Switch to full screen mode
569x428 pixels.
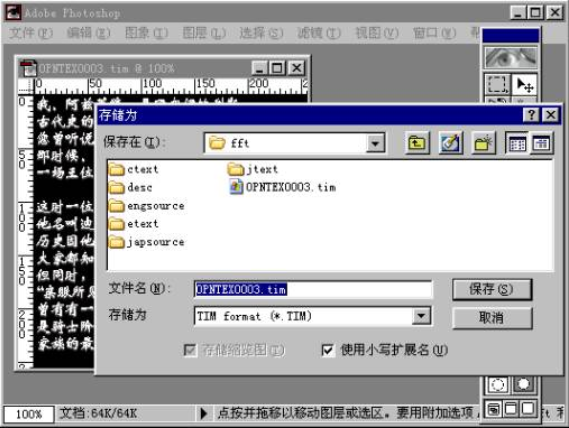[527, 409]
